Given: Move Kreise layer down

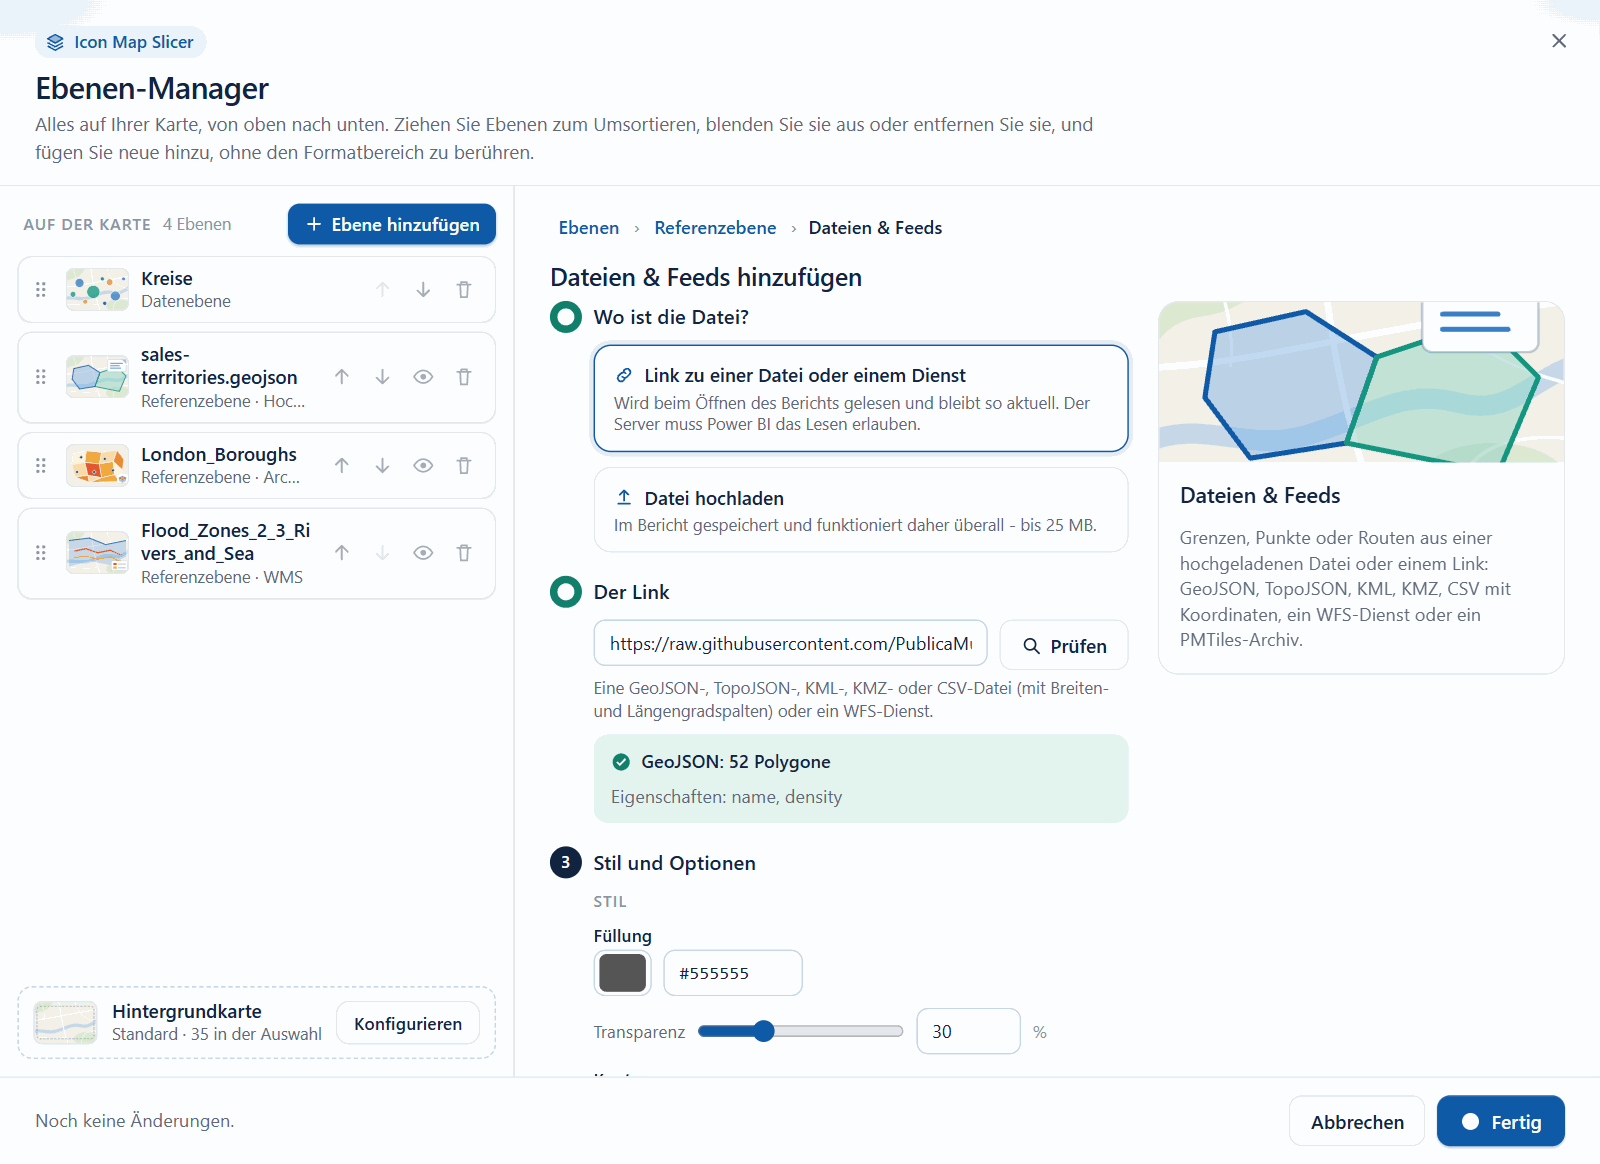Looking at the screenshot, I should (423, 290).
